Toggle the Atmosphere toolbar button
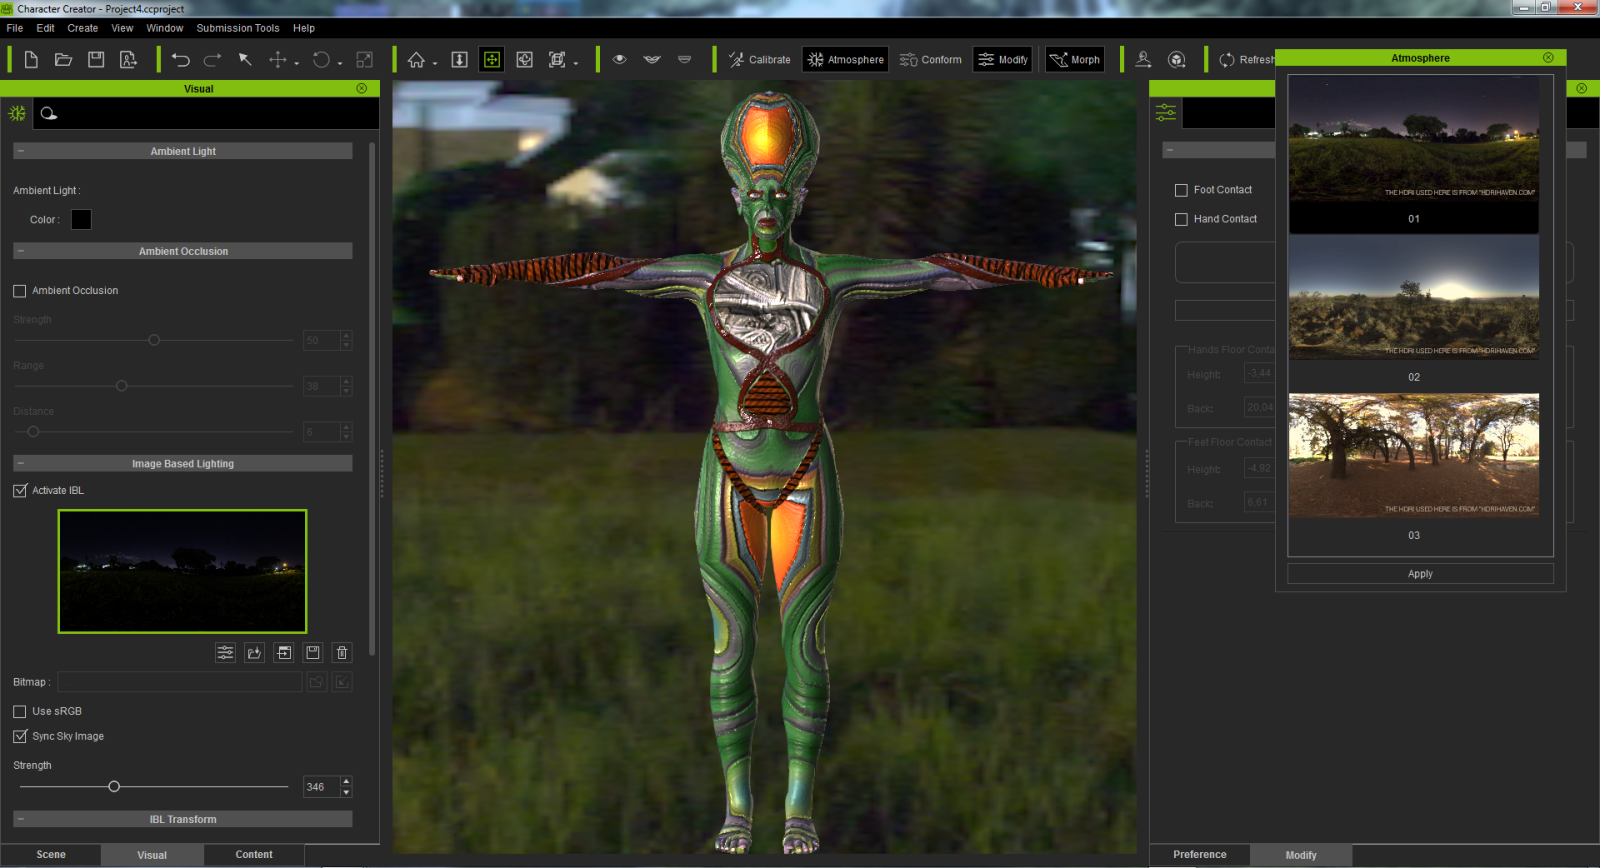Image resolution: width=1600 pixels, height=868 pixels. coord(846,60)
